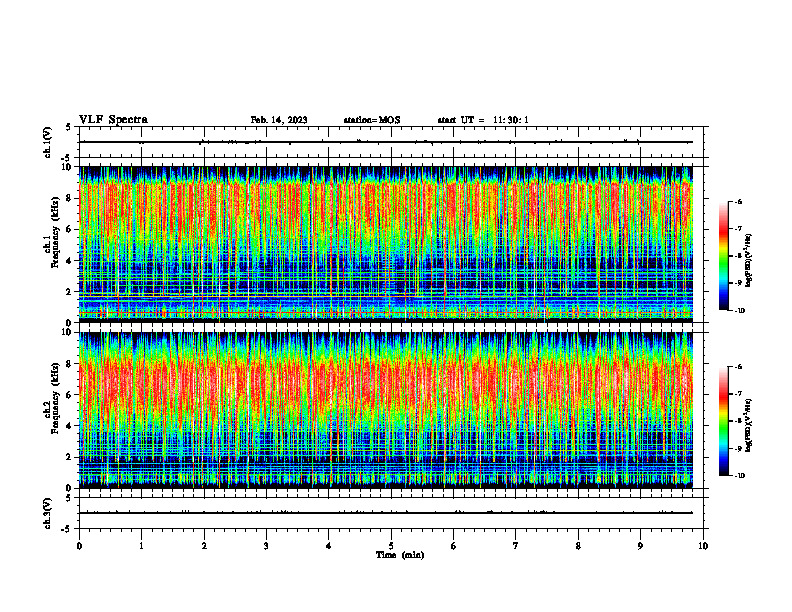Click the "ch.3(V)" waveform axis label
This screenshot has height=612, width=792.
[x=48, y=513]
